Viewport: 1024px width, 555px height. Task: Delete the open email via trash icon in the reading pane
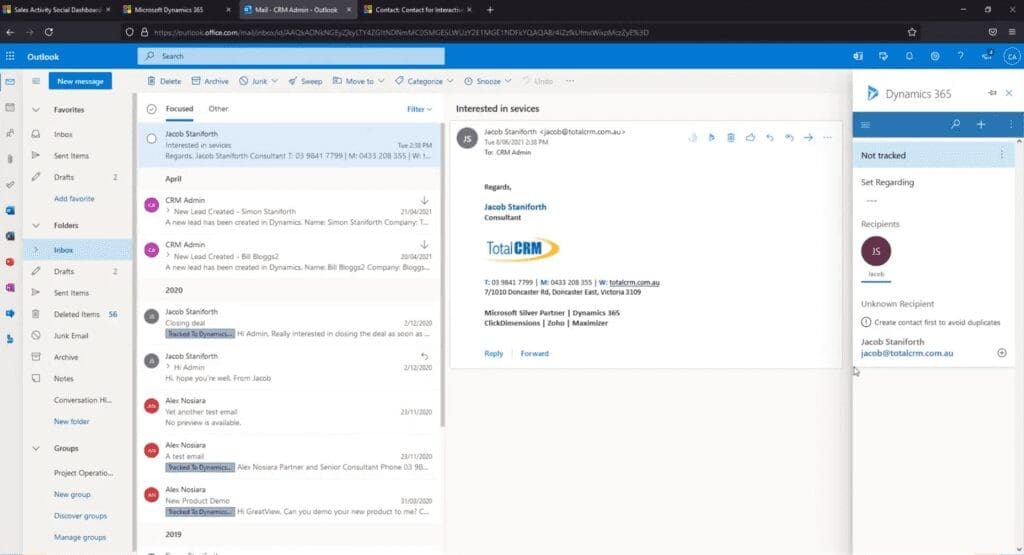(731, 138)
